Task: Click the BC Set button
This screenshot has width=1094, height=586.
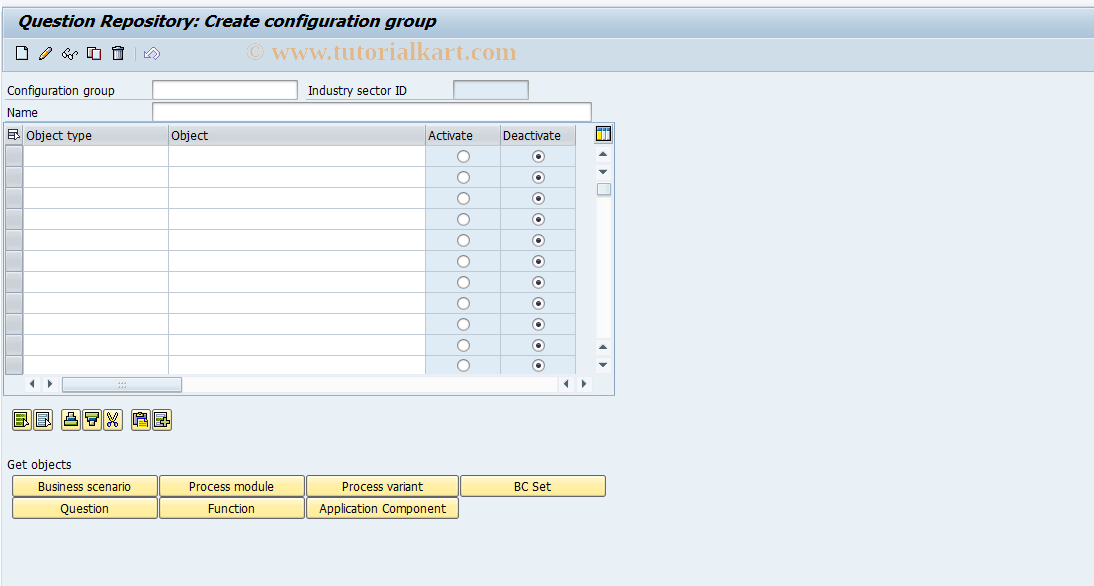Action: point(533,486)
